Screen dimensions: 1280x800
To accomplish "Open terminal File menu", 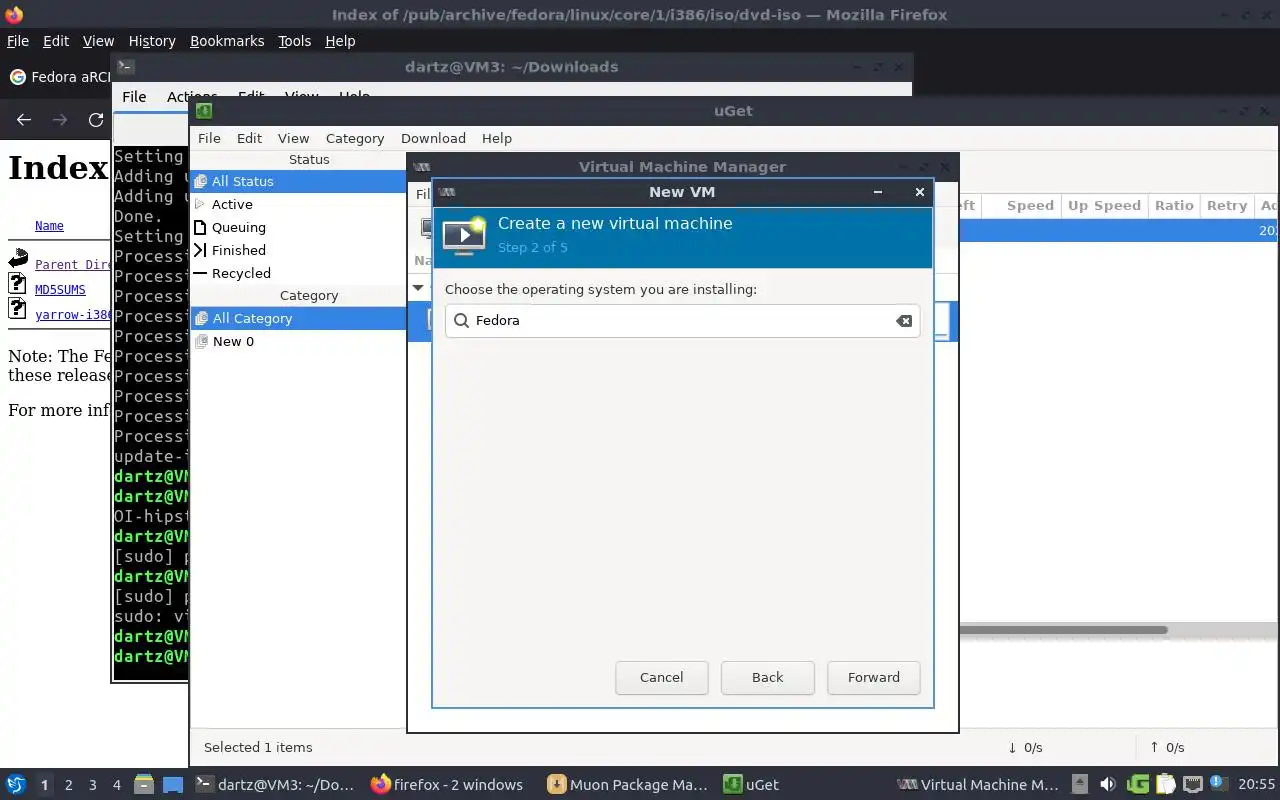I will [134, 97].
